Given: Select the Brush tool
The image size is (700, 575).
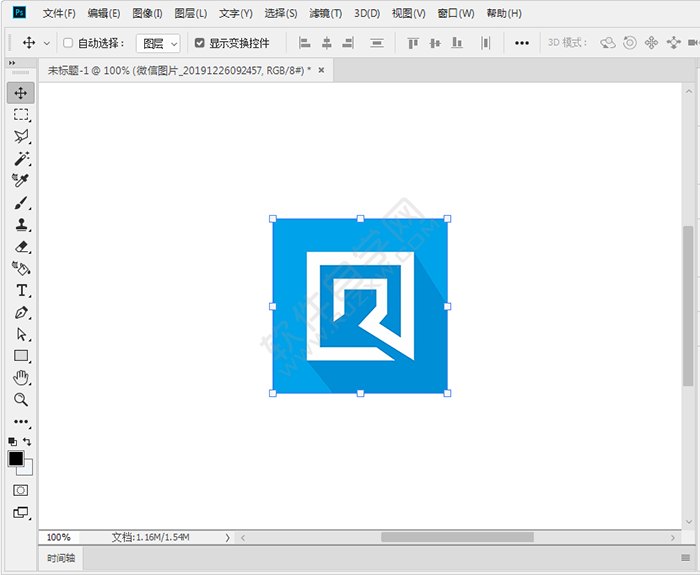Looking at the screenshot, I should click(21, 203).
